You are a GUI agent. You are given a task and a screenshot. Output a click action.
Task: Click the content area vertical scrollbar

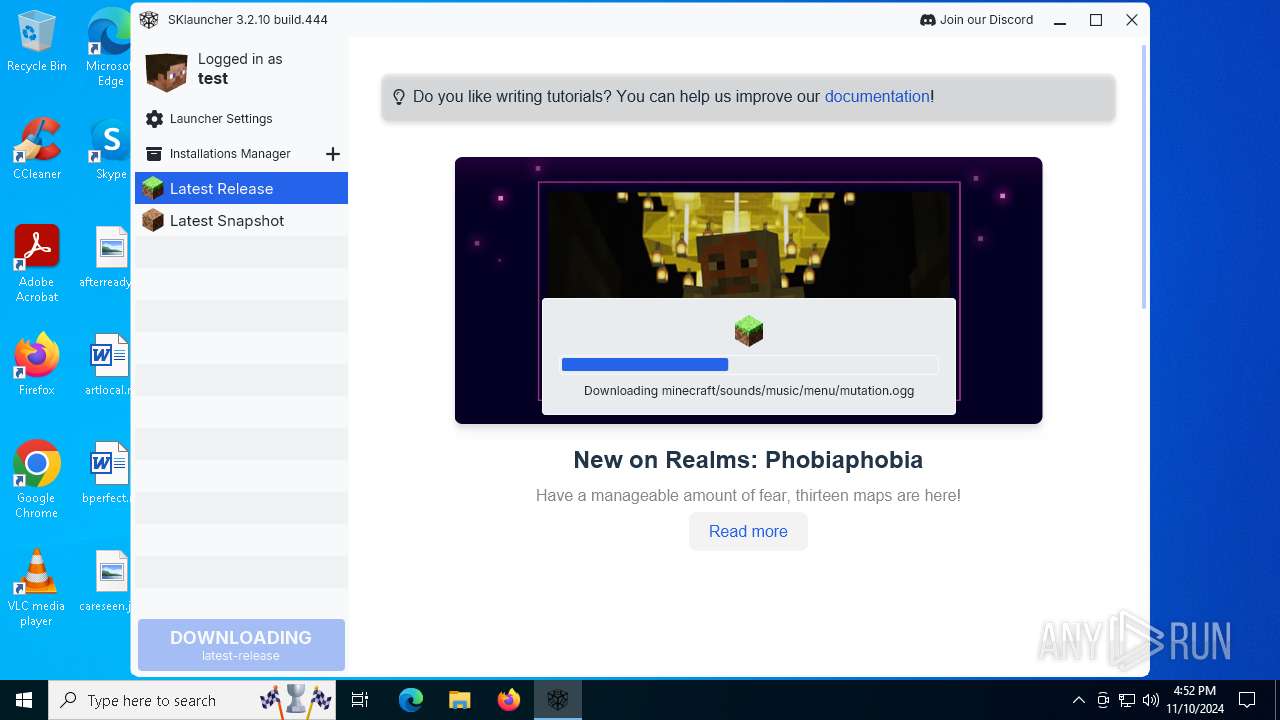pos(1145,178)
